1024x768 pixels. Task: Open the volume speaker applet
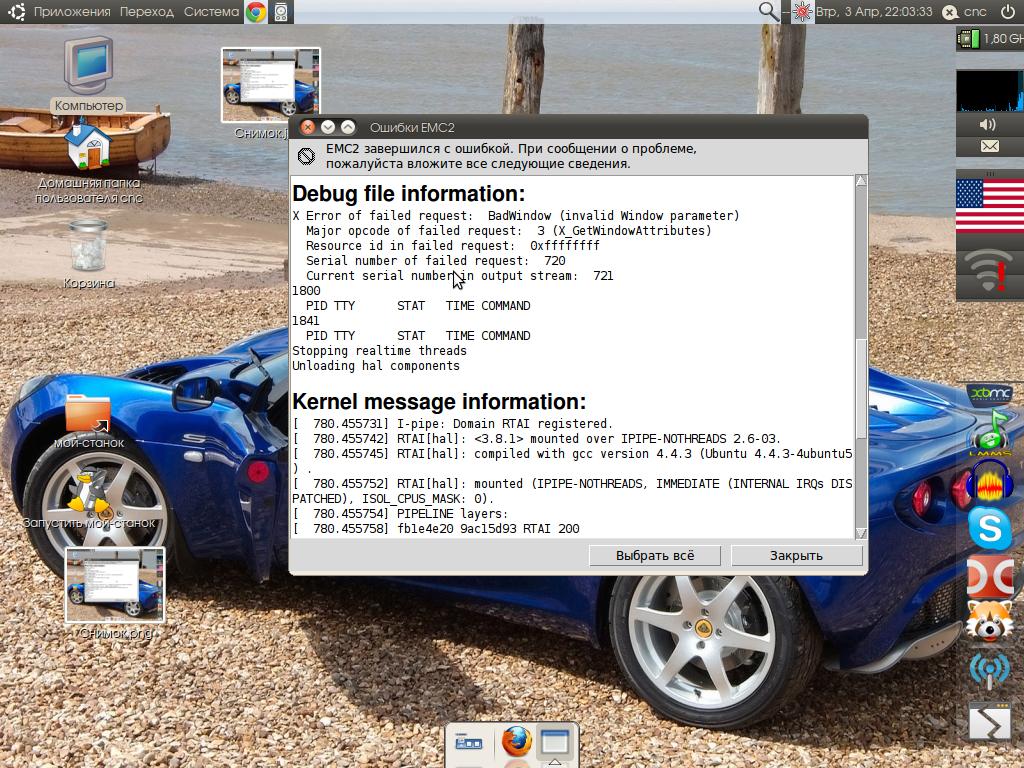[x=988, y=124]
